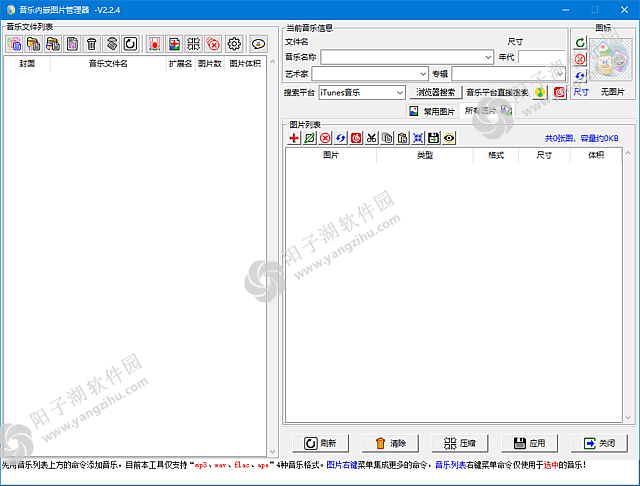
Task: Click the 应用 button
Action: [x=529, y=443]
